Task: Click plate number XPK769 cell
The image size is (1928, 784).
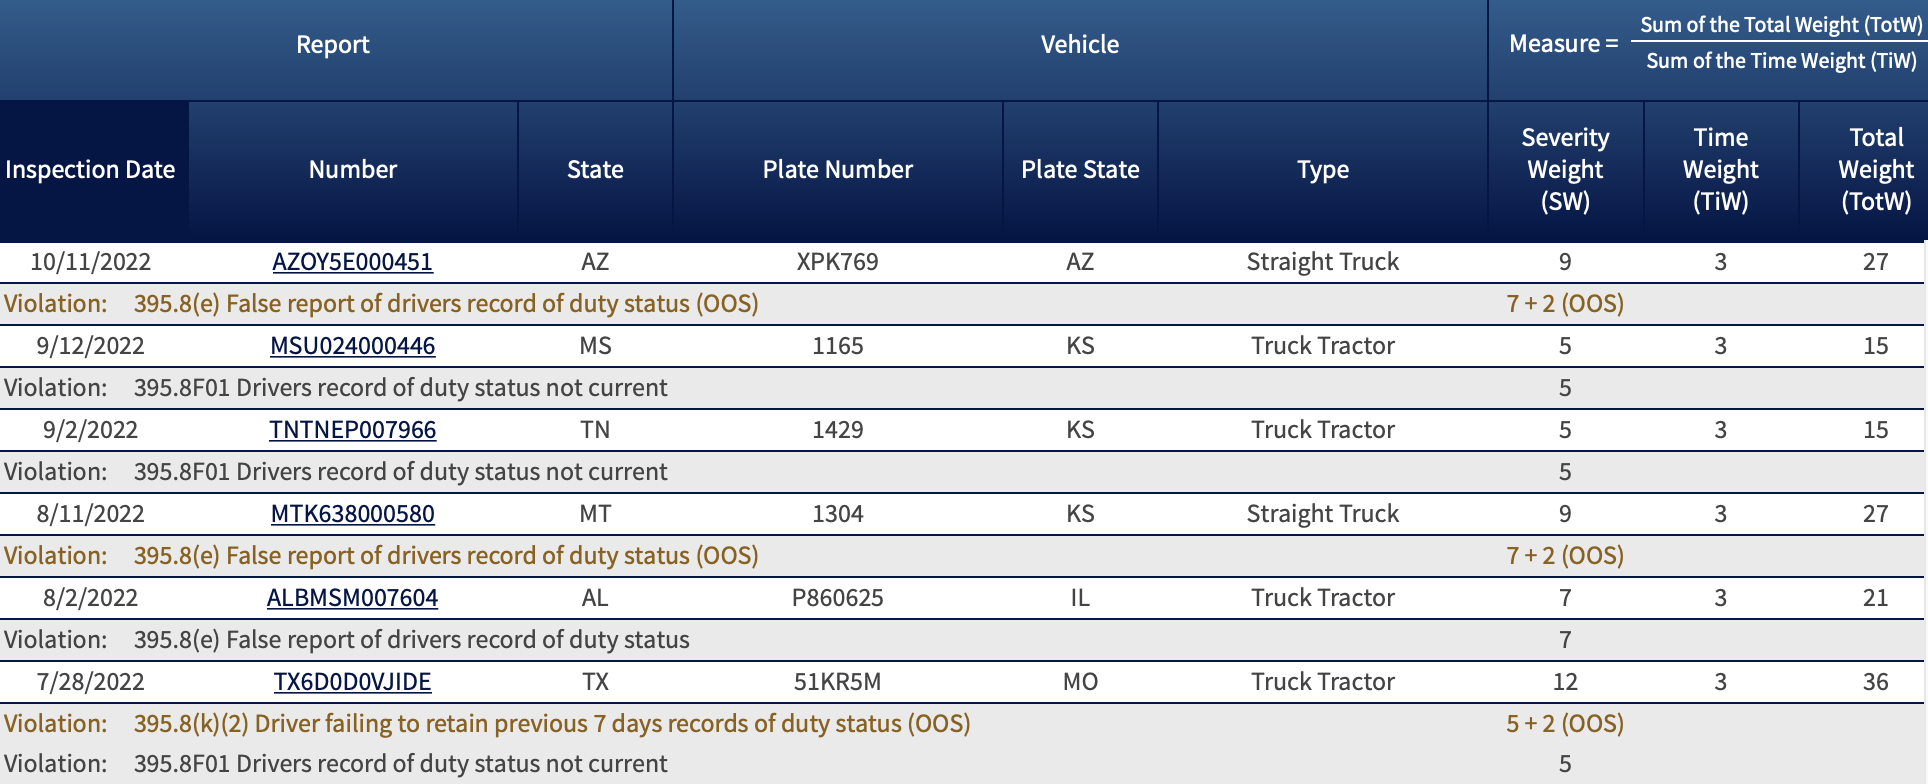Action: [x=837, y=262]
